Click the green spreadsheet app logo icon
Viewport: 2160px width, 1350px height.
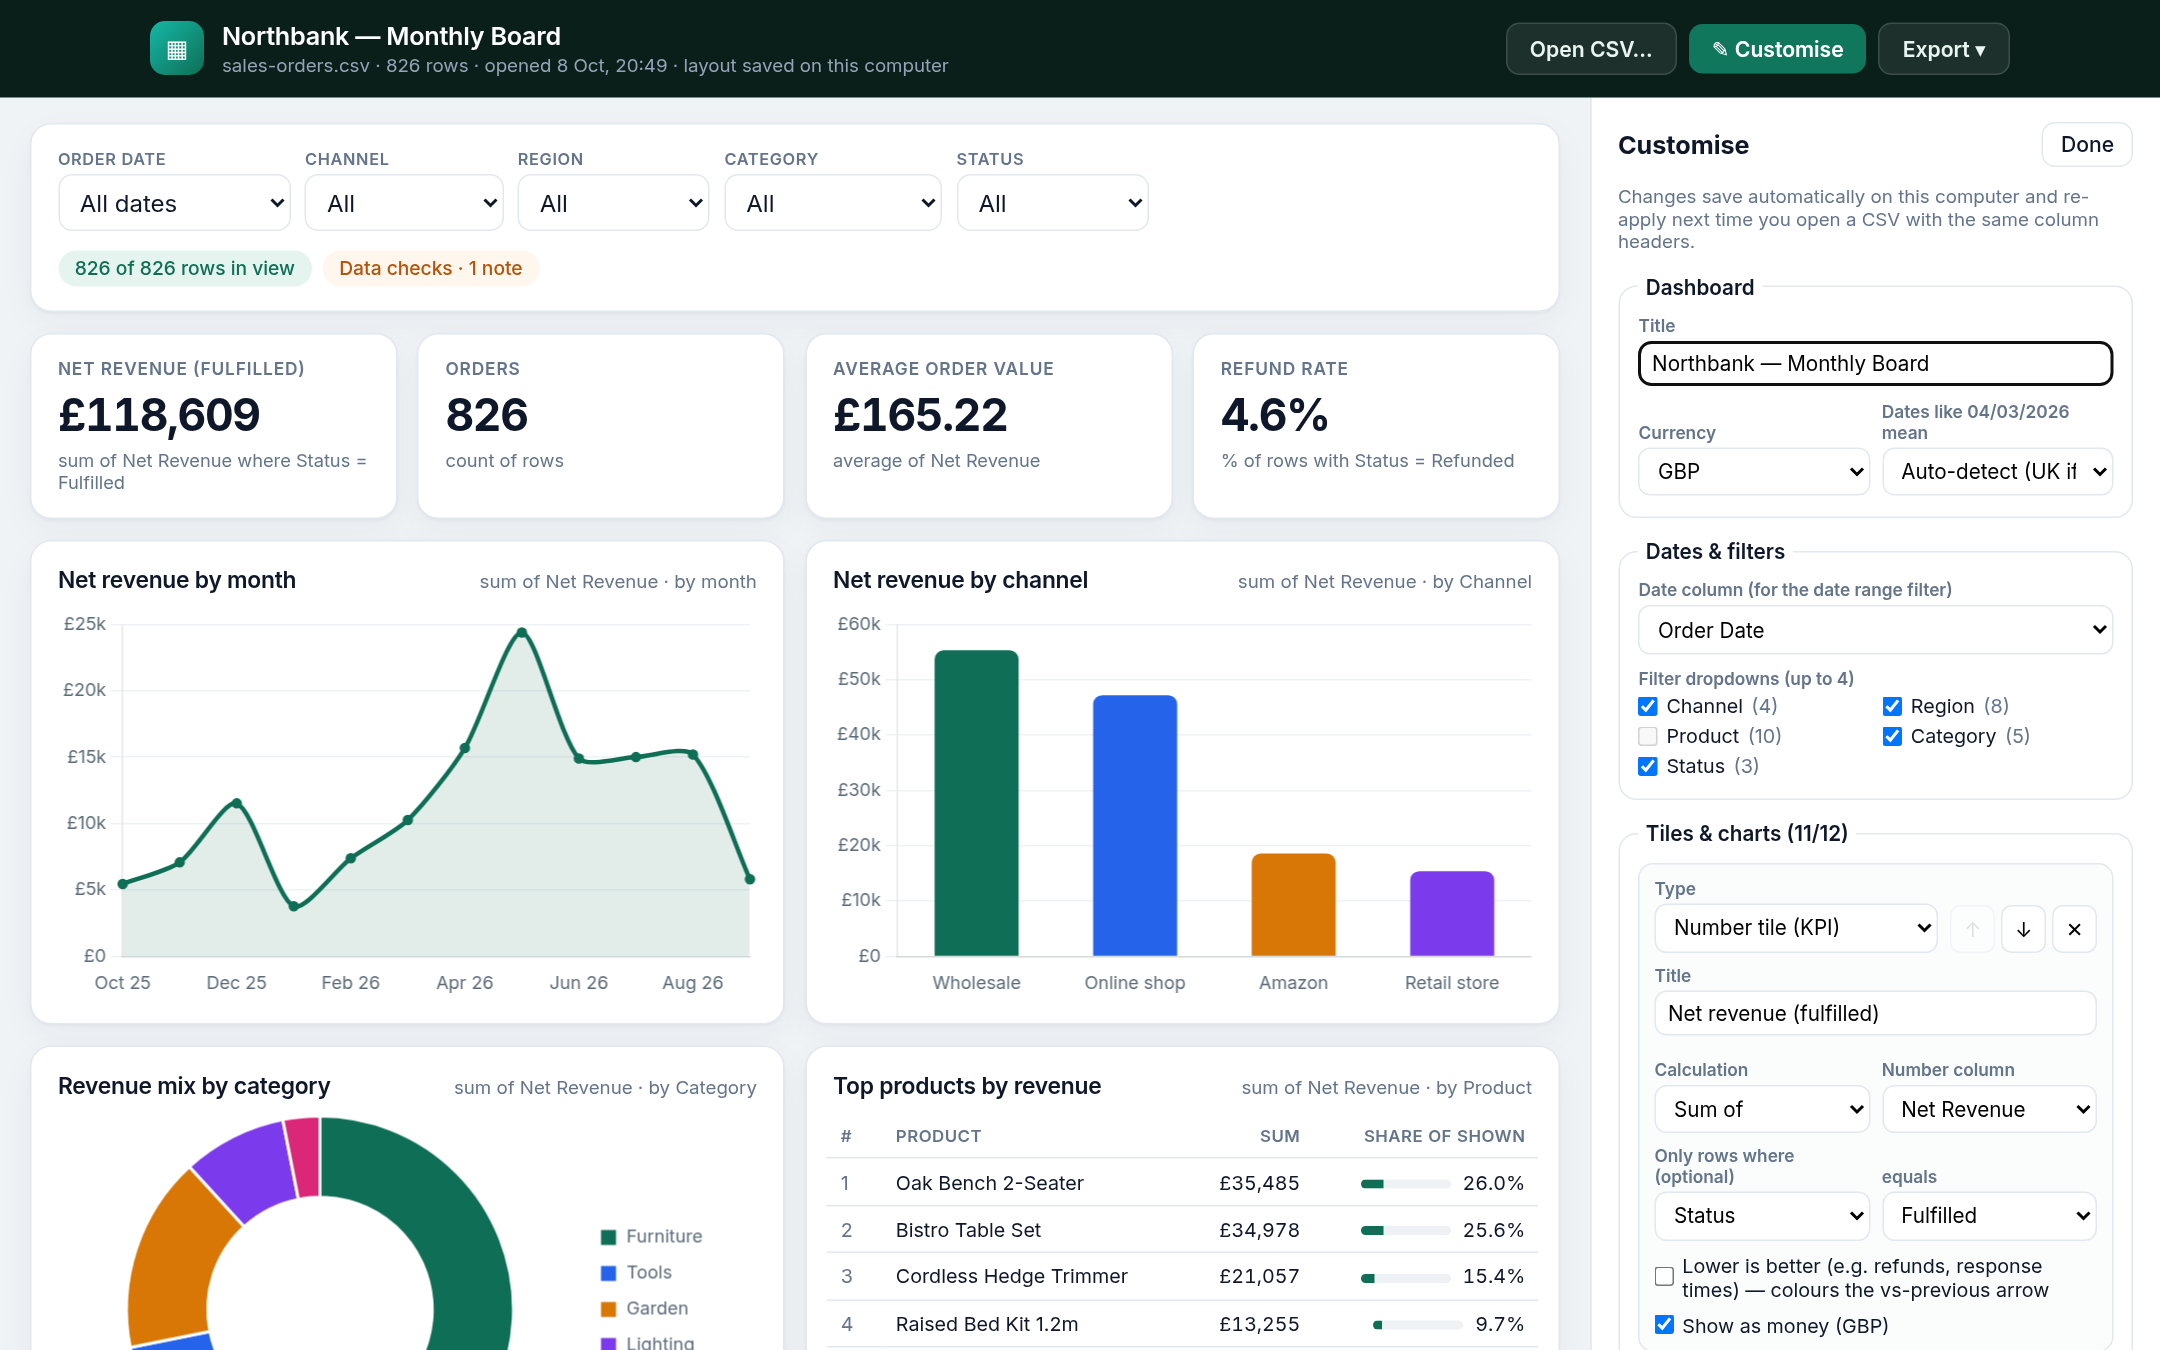(177, 49)
